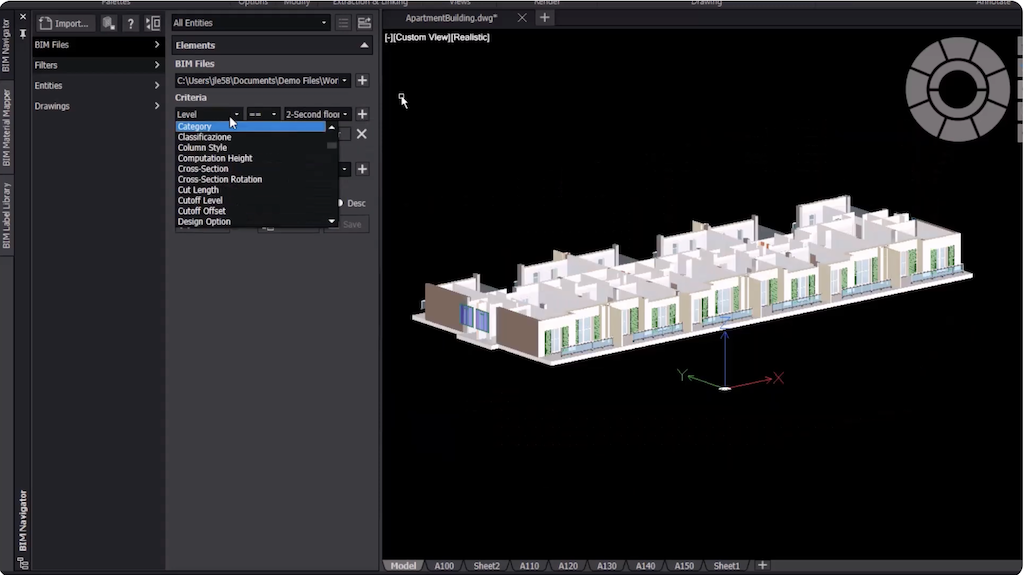Screen dimensions: 1024x575
Task: Click the export icon beside All Entities
Action: click(x=364, y=23)
